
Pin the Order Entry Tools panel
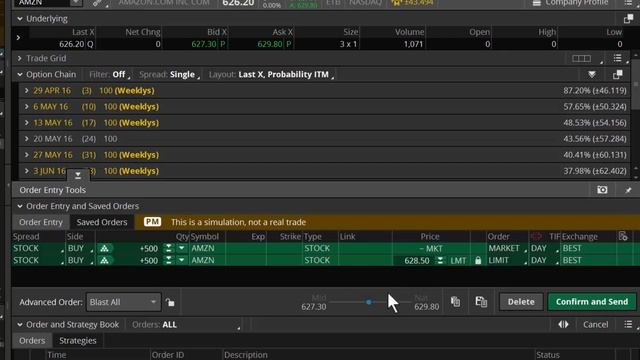coord(628,190)
